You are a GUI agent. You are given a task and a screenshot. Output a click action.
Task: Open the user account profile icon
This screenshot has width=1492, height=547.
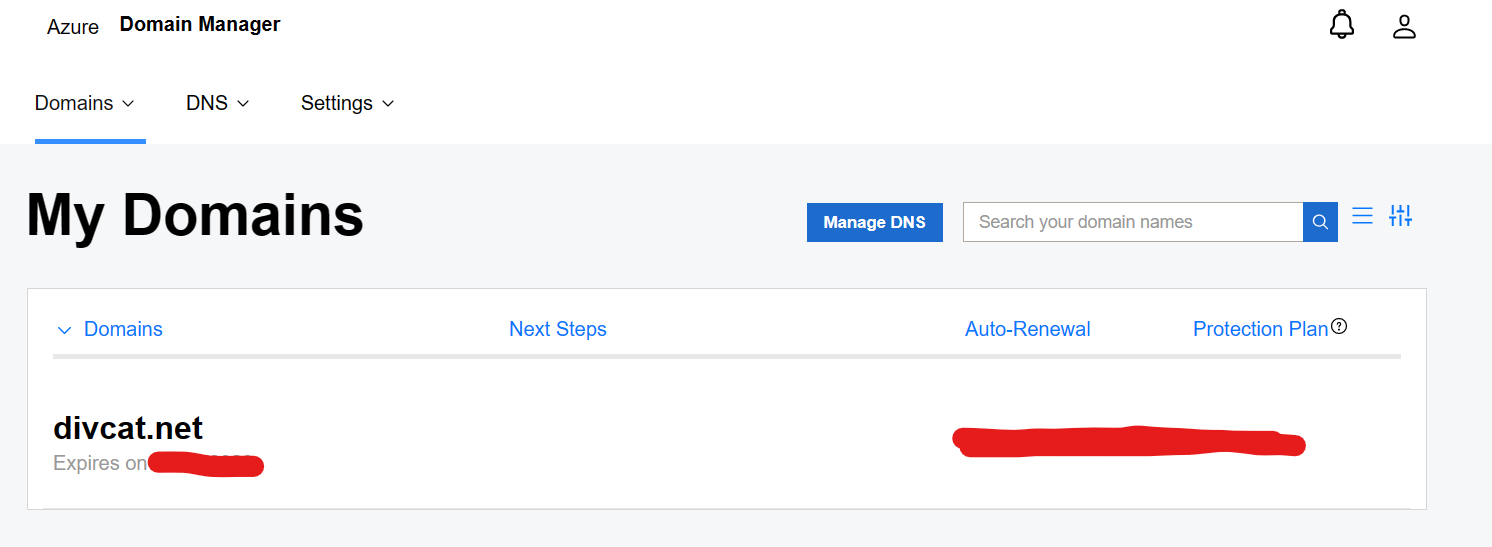(1404, 27)
